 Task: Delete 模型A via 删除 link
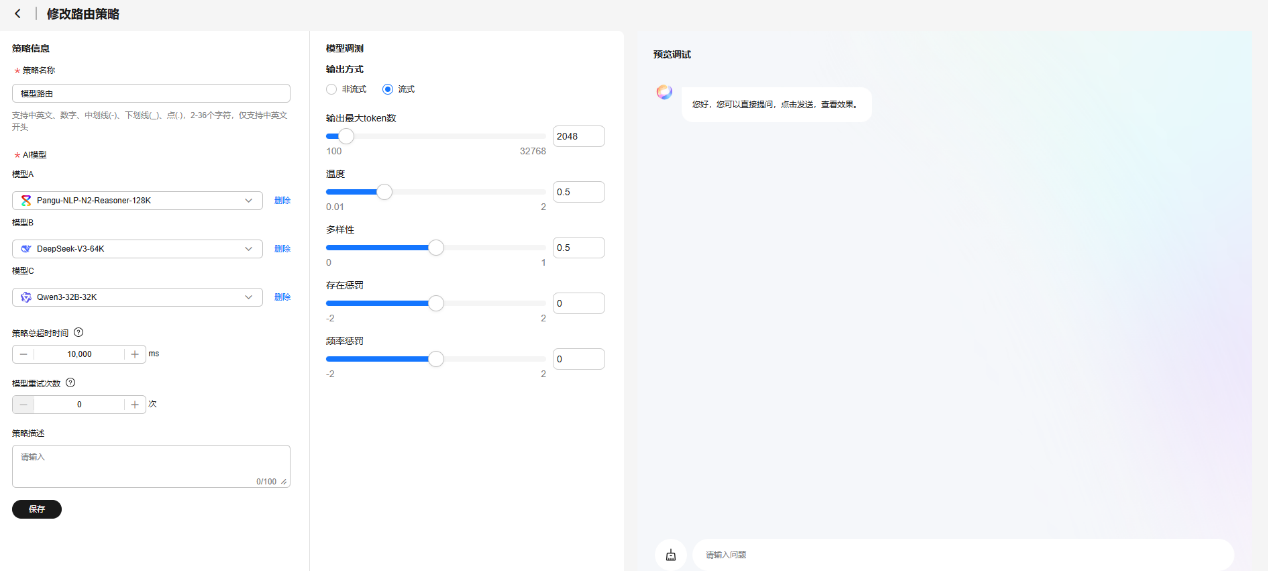(x=282, y=200)
